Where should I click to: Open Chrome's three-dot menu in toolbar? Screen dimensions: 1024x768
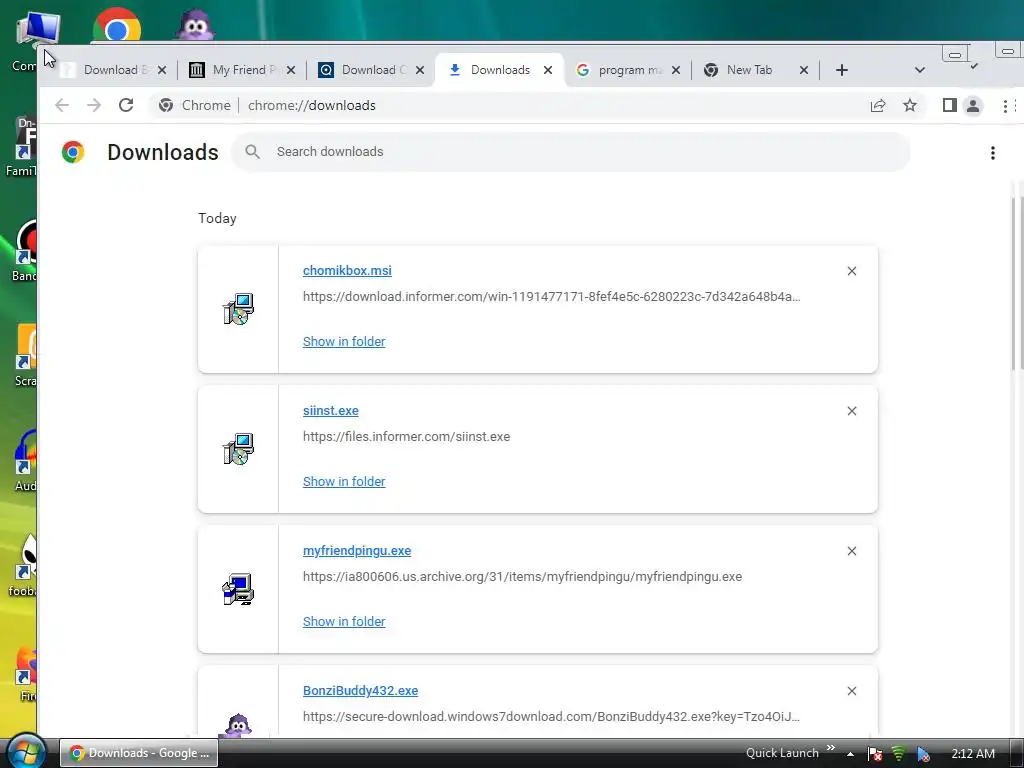(x=1005, y=105)
